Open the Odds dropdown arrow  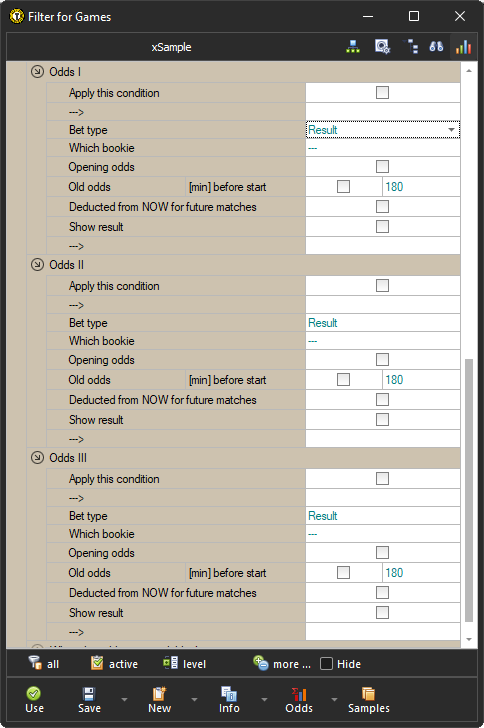[334, 699]
